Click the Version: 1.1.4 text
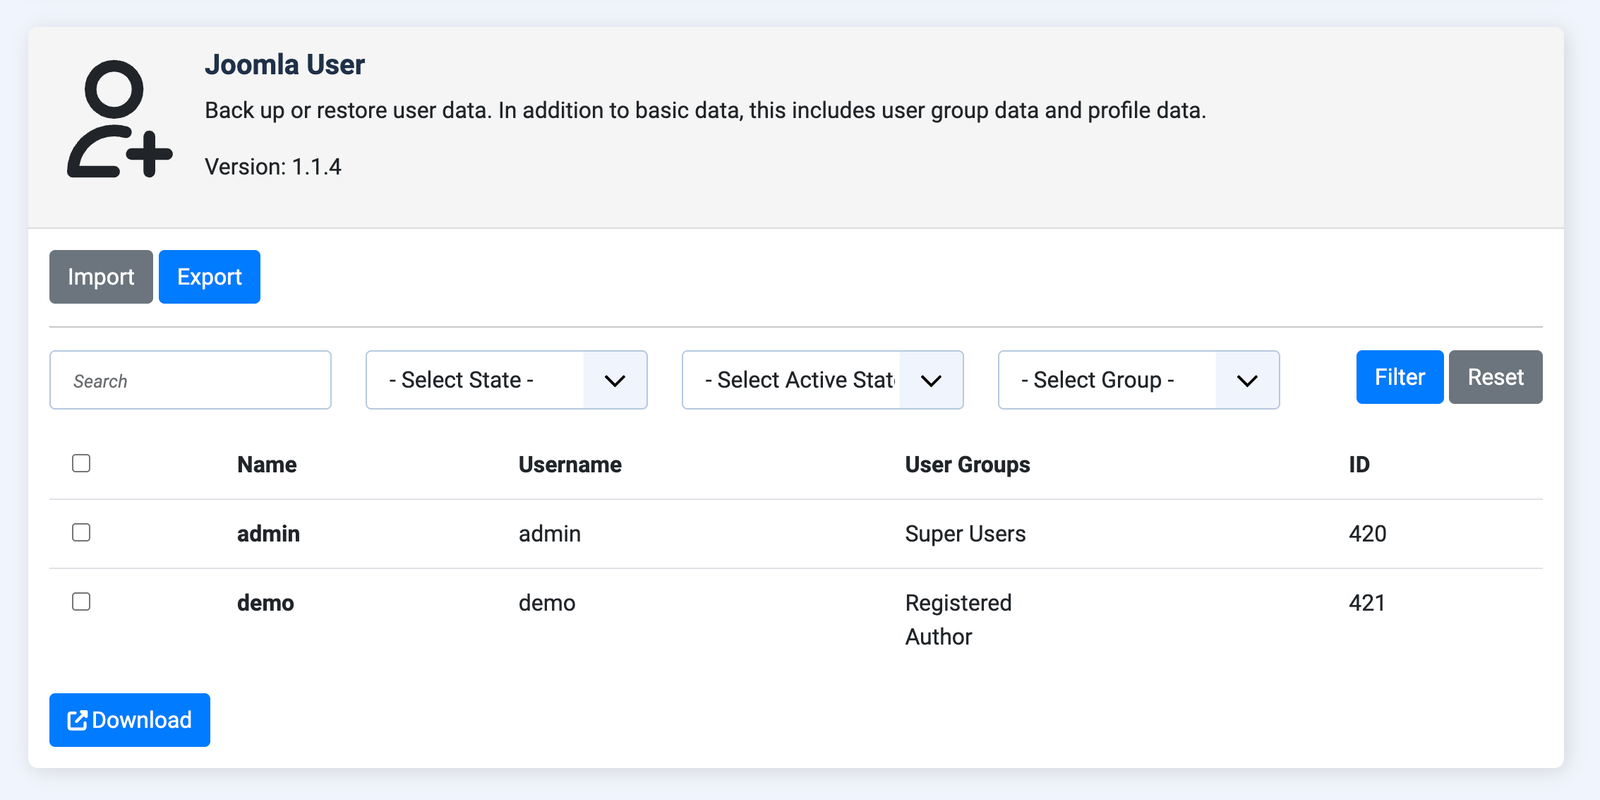 pos(273,167)
